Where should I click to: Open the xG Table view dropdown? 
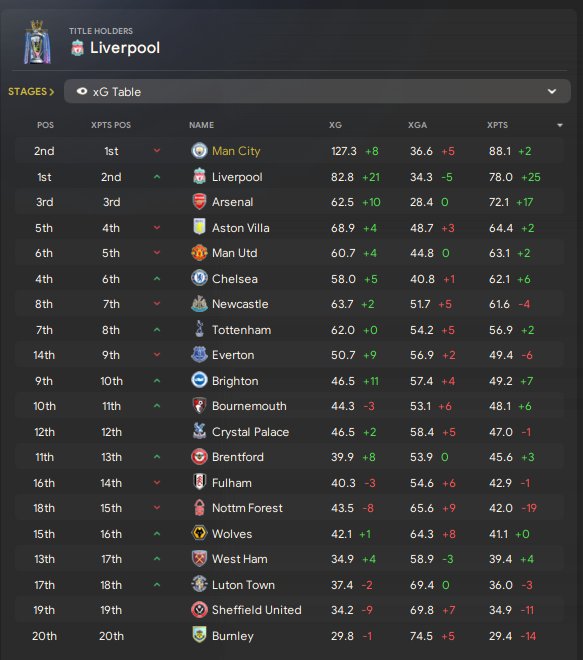click(317, 91)
